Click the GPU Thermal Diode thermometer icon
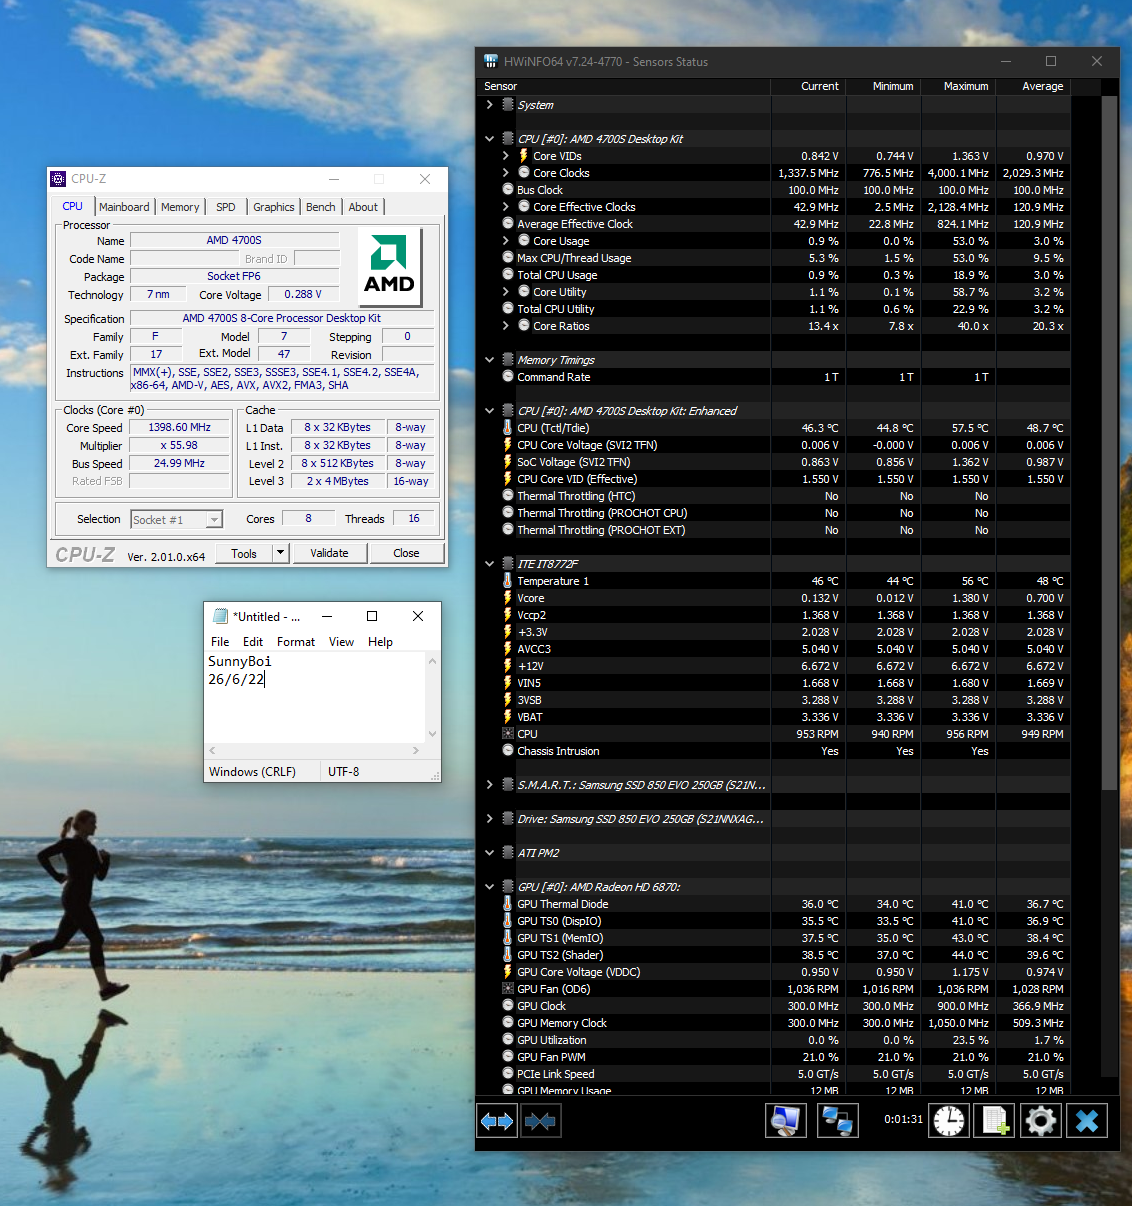1132x1206 pixels. (x=508, y=904)
